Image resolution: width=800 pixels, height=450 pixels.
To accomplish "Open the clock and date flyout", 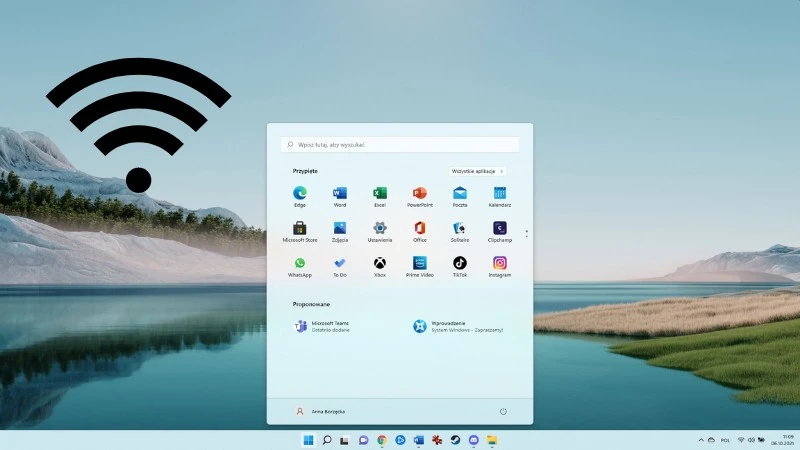I will [785, 440].
